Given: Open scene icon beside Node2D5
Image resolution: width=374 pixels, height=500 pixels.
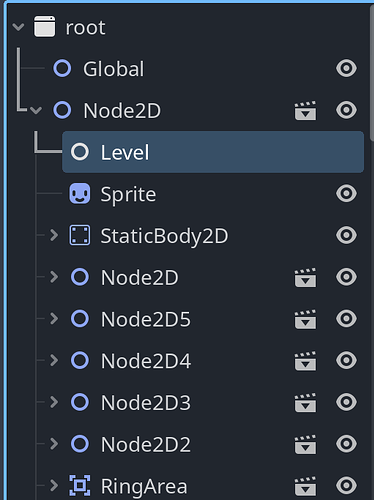Looking at the screenshot, I should point(305,319).
